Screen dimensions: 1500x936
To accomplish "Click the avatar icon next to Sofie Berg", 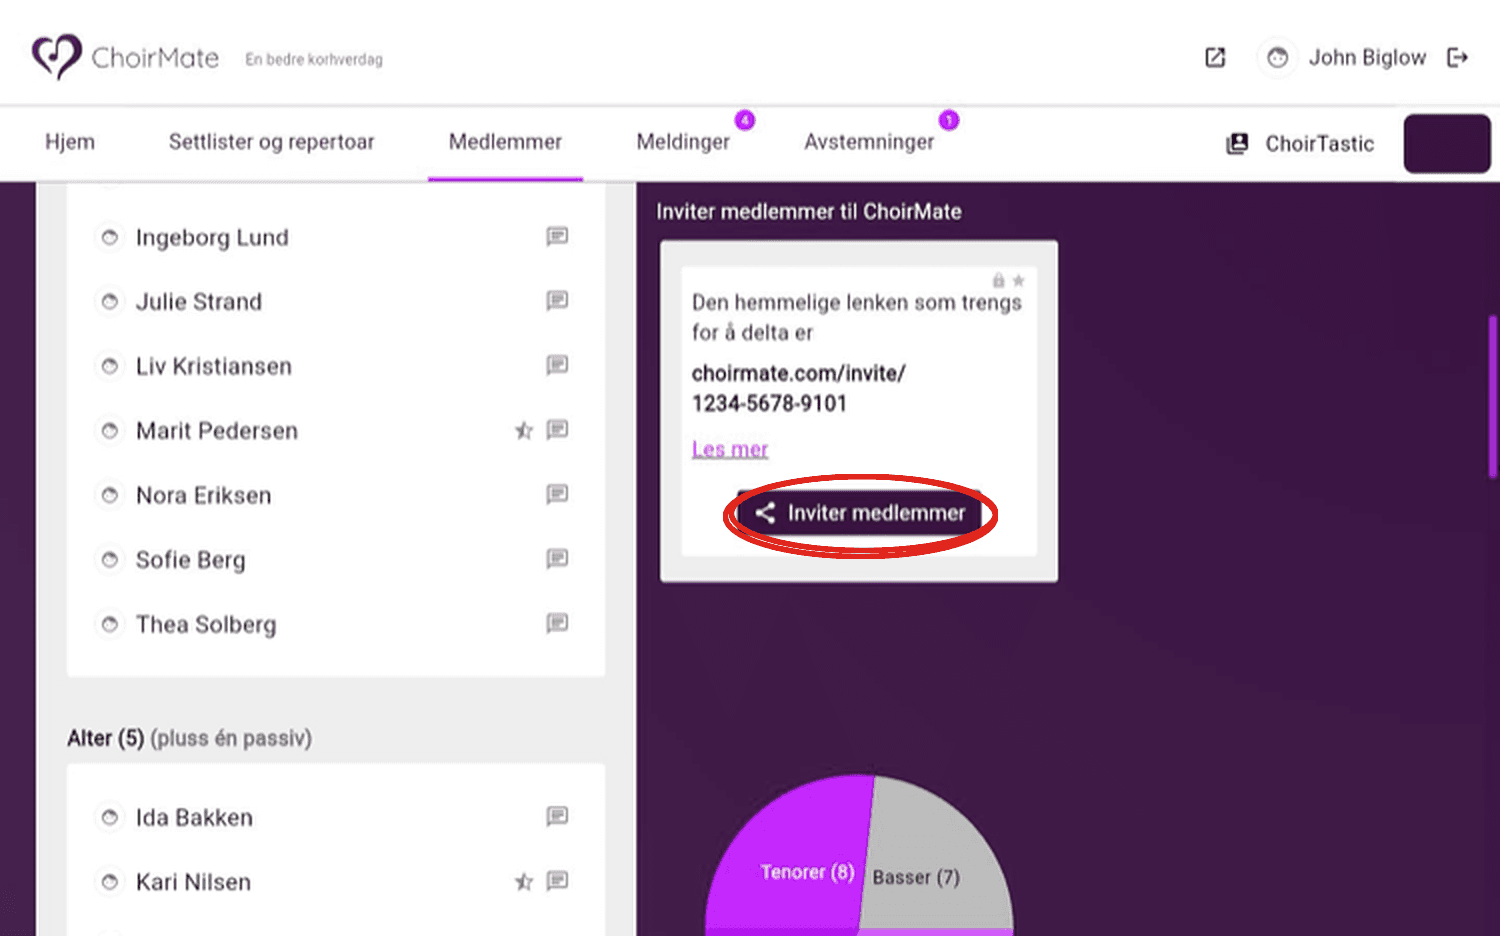I will (x=110, y=560).
